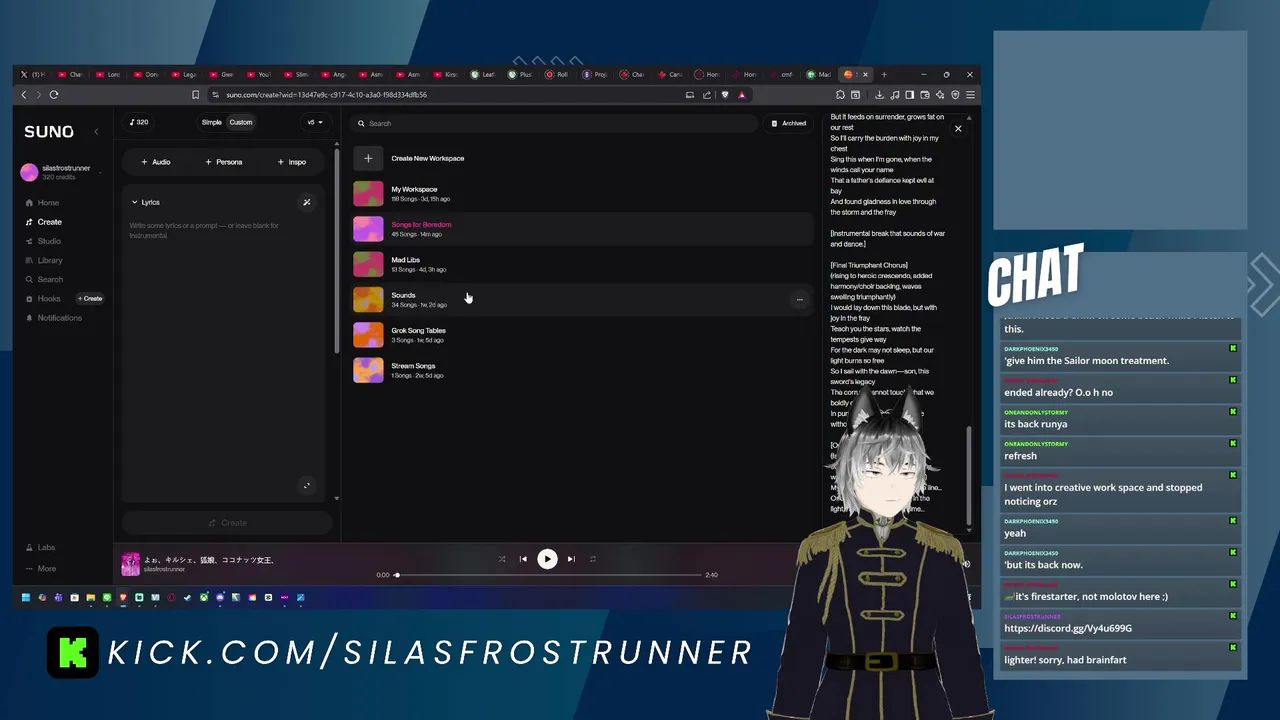Image resolution: width=1280 pixels, height=720 pixels.
Task: Click the plus tile for Create New Workspace
Action: [x=368, y=158]
